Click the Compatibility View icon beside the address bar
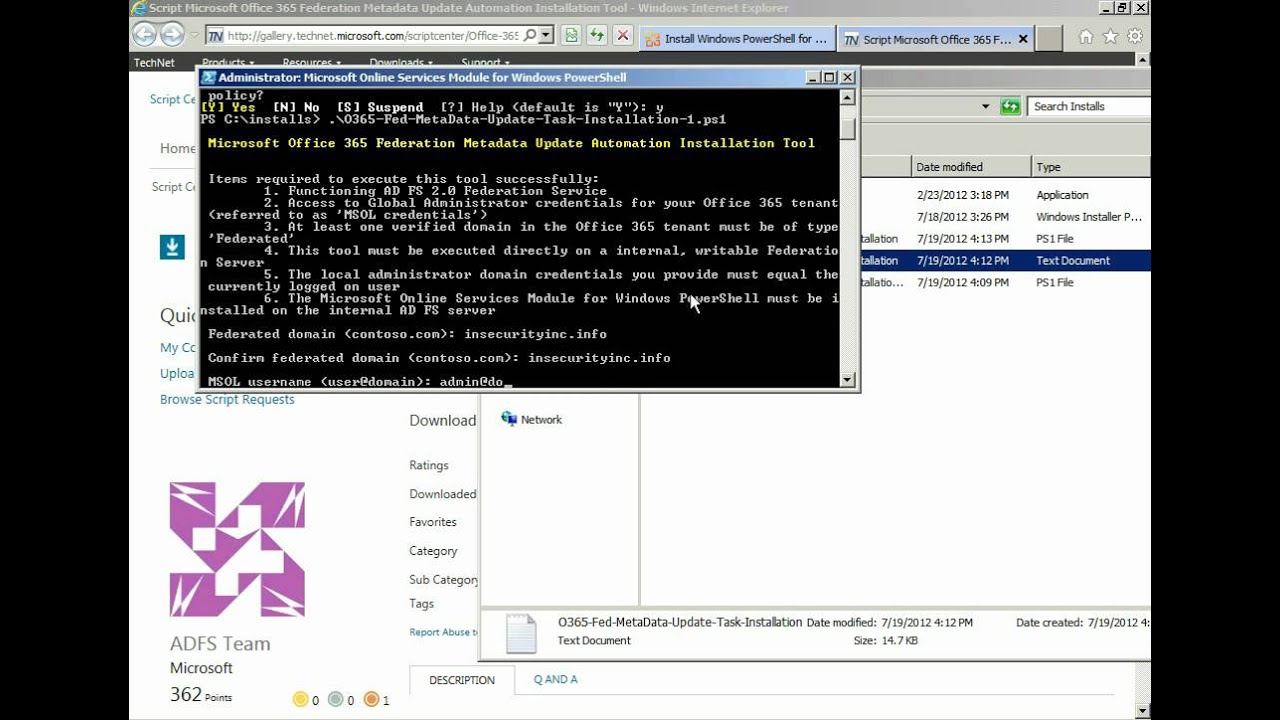Viewport: 1280px width, 720px height. pyautogui.click(x=571, y=35)
